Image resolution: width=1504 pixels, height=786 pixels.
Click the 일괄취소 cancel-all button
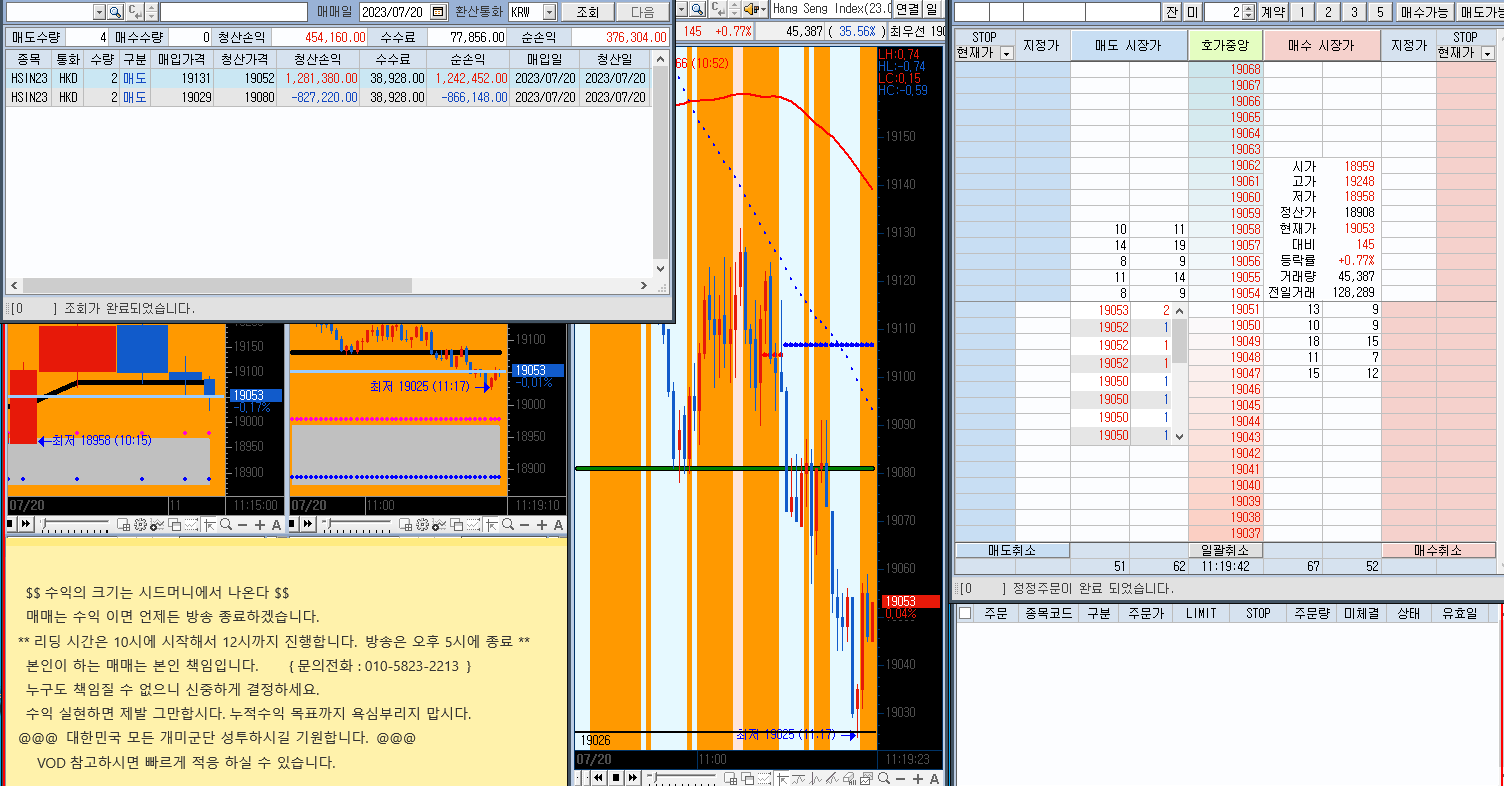click(1225, 550)
